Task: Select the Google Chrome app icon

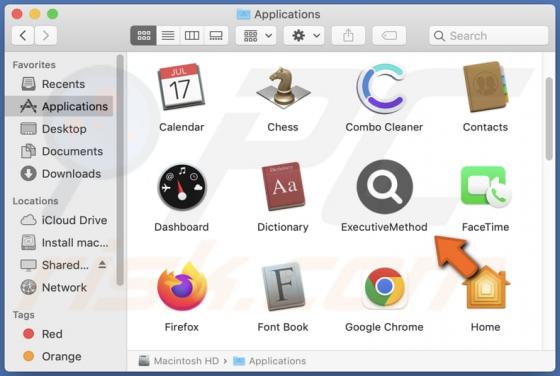Action: tap(384, 287)
